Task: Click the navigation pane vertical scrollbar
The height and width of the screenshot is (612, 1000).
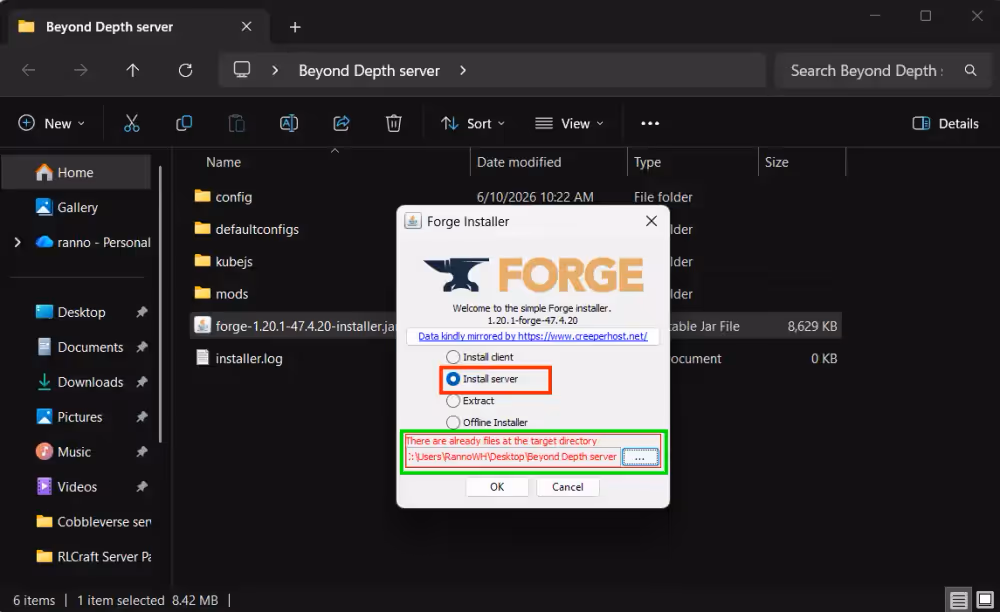Action: click(x=160, y=304)
